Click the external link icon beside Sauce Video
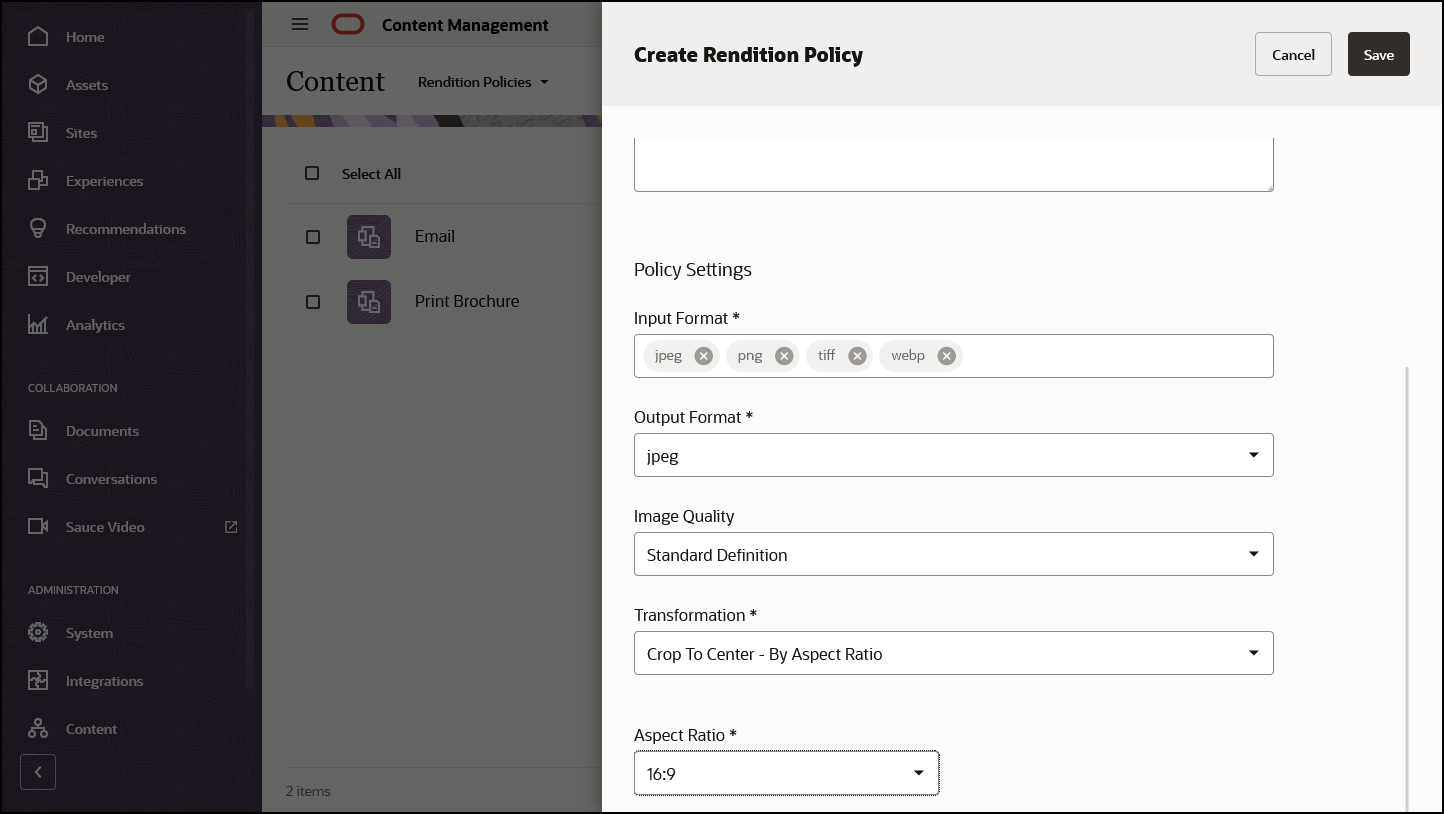The width and height of the screenshot is (1444, 814). tap(231, 527)
